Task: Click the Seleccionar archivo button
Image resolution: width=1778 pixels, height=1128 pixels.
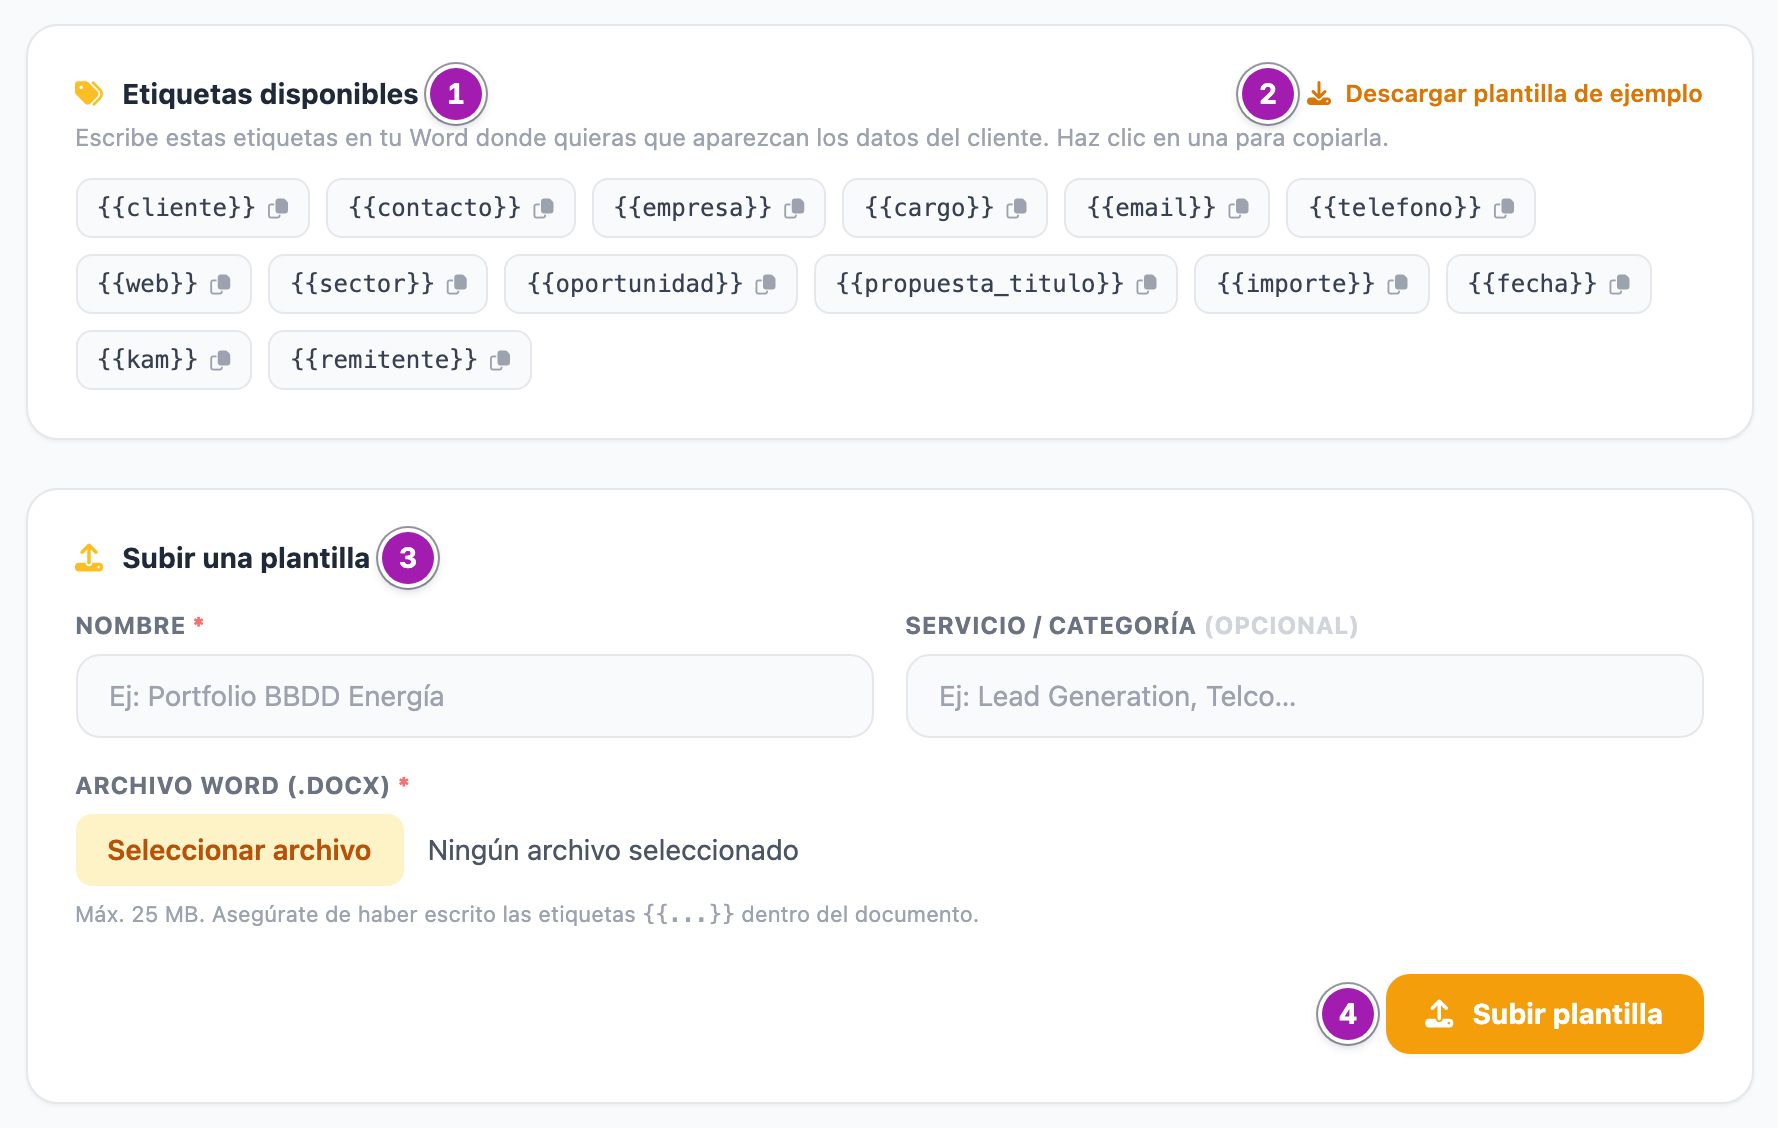Action: (240, 850)
